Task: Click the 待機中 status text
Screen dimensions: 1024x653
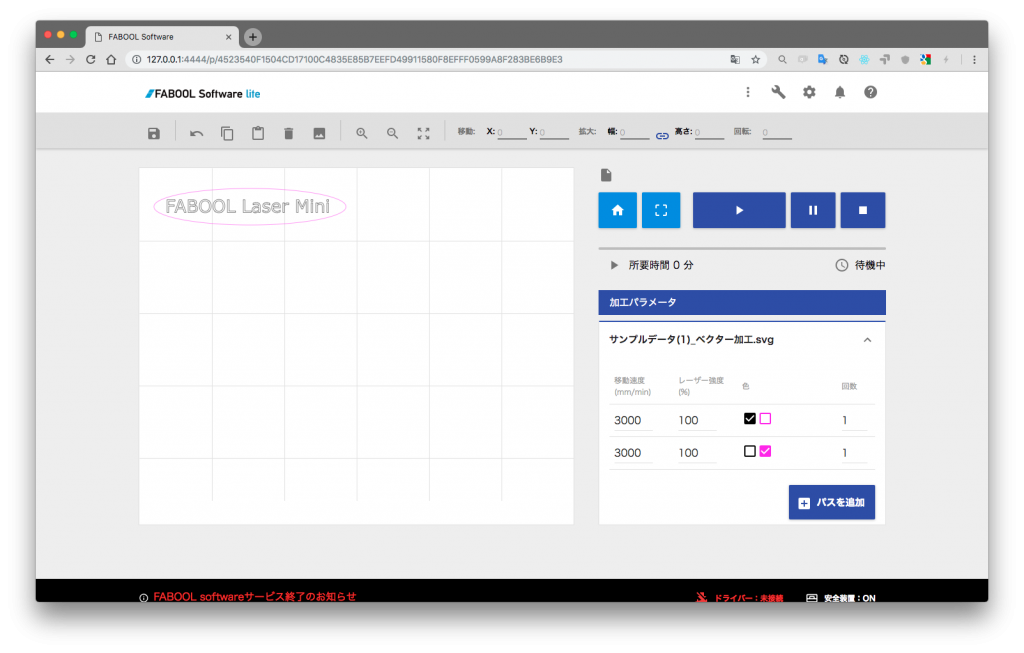Action: click(870, 265)
